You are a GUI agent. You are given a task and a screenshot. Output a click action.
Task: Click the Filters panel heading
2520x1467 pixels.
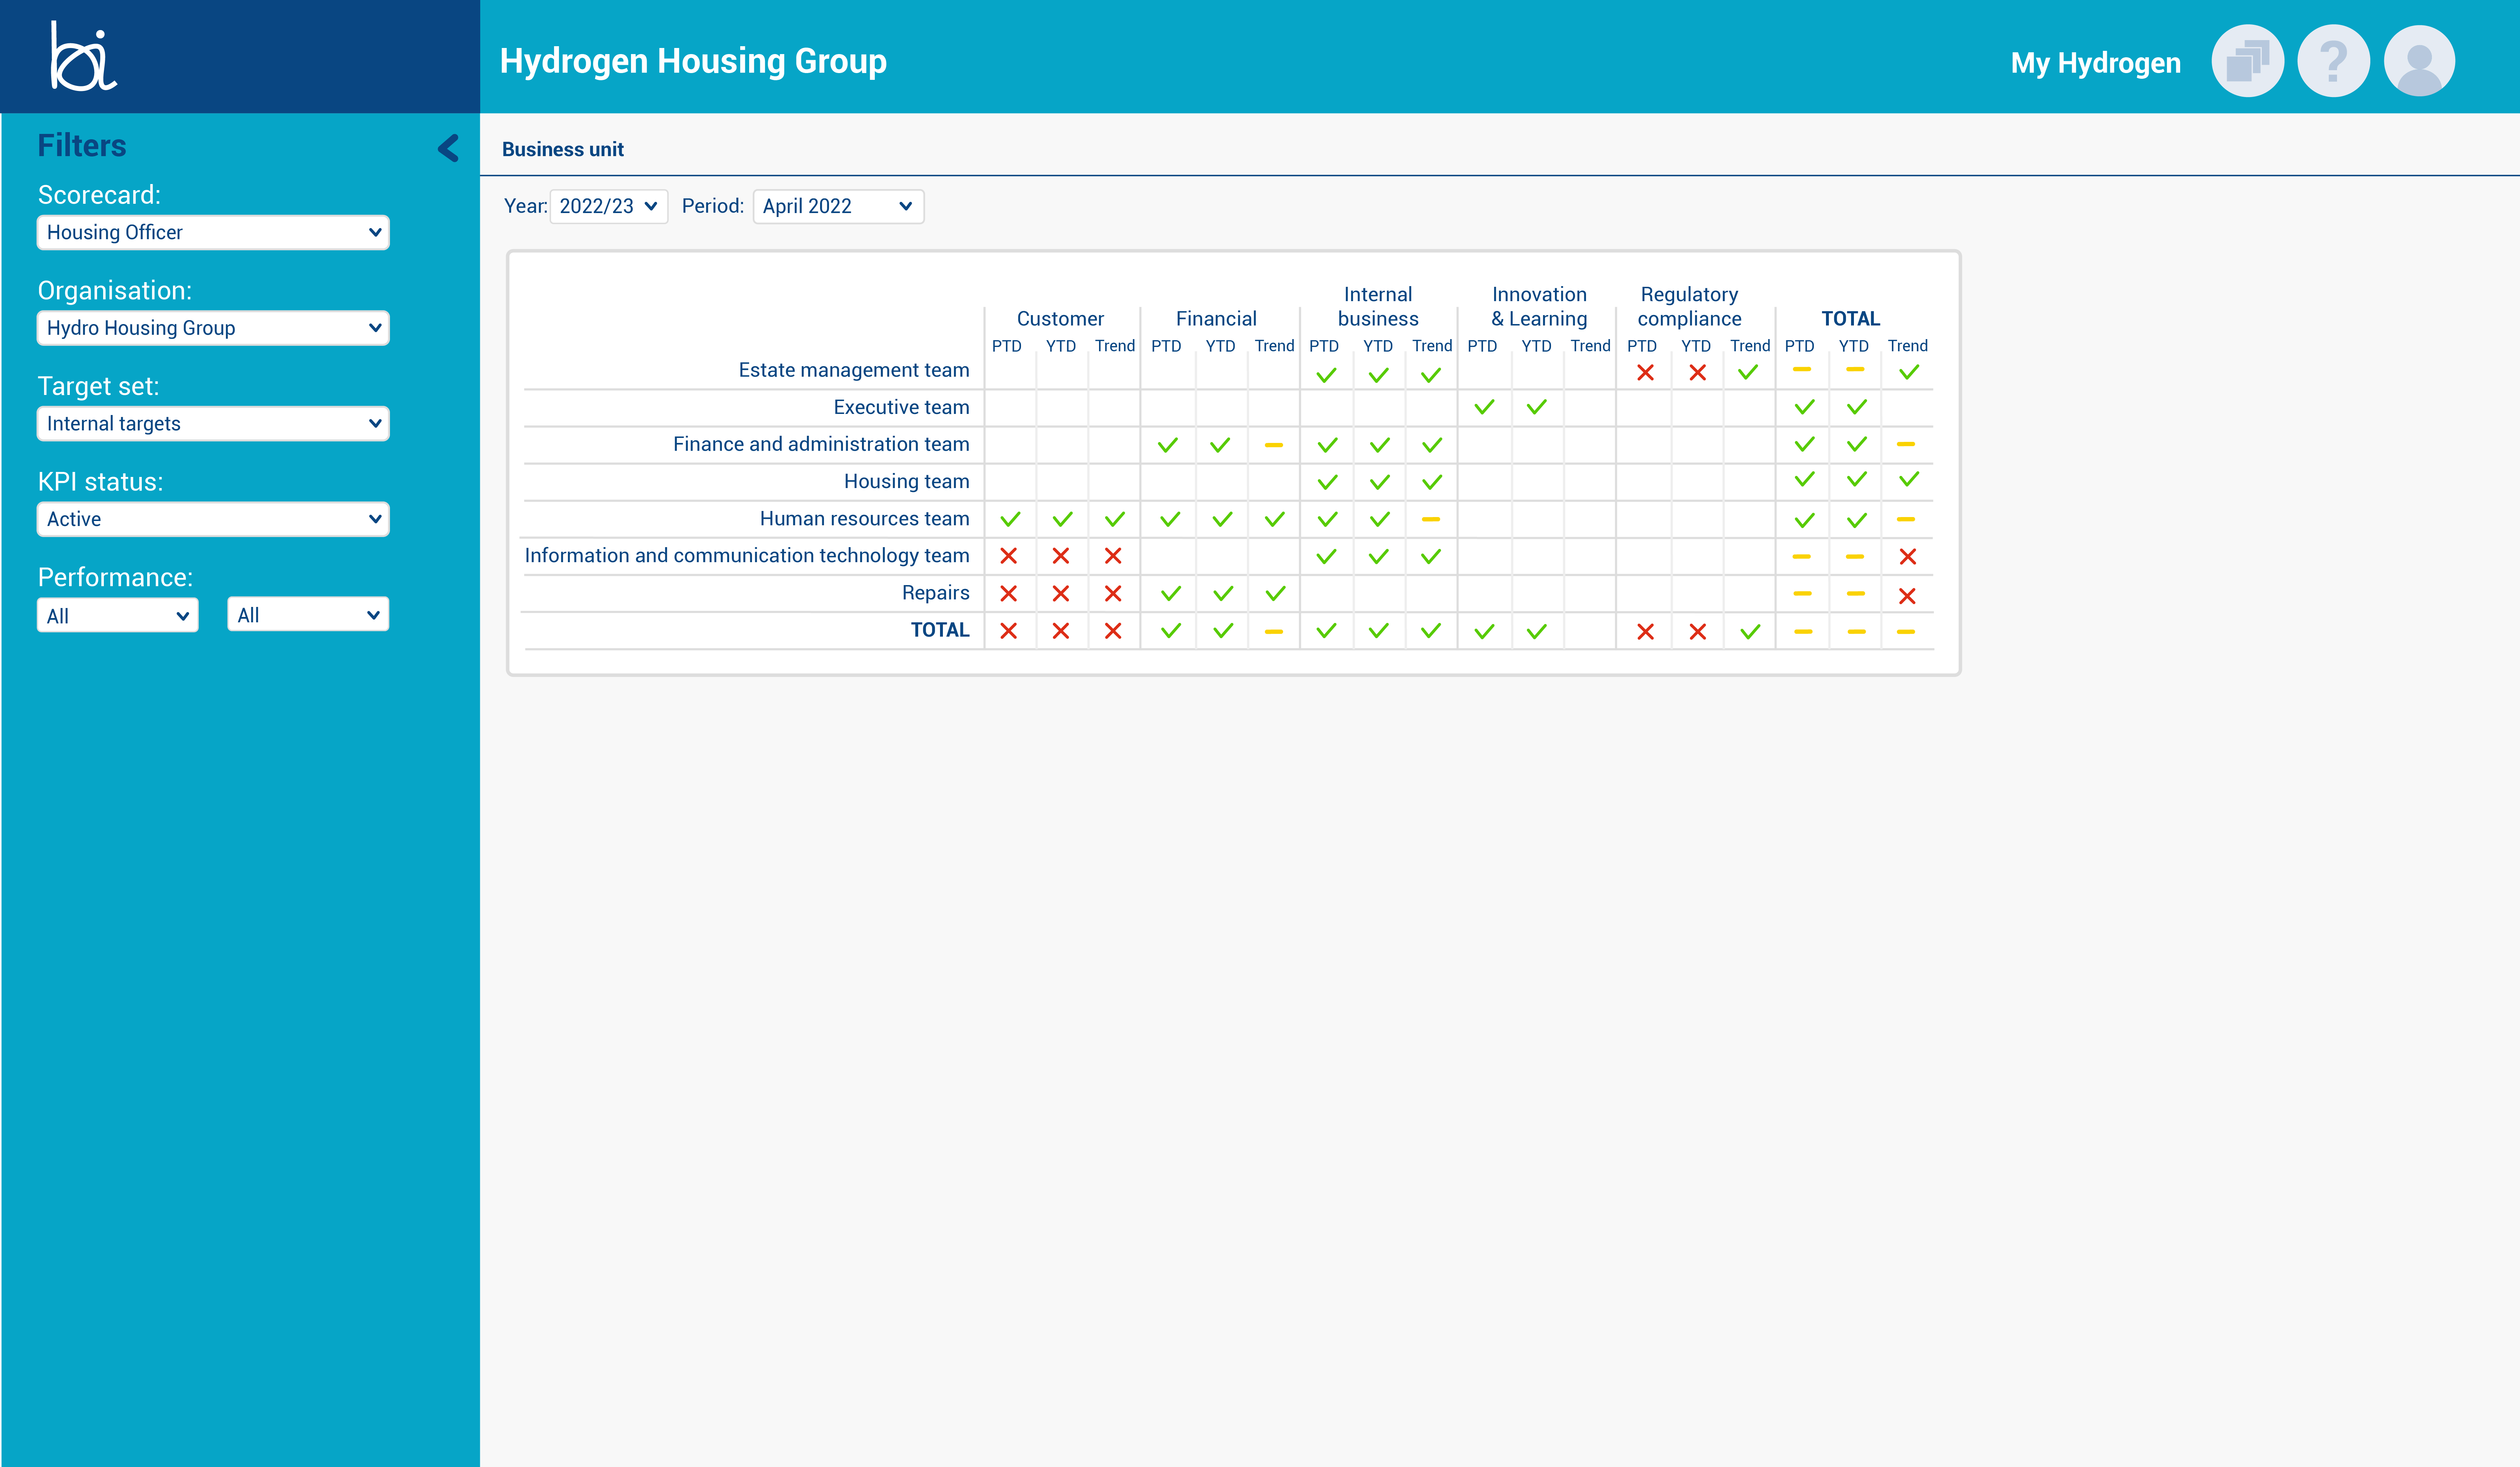coord(82,146)
